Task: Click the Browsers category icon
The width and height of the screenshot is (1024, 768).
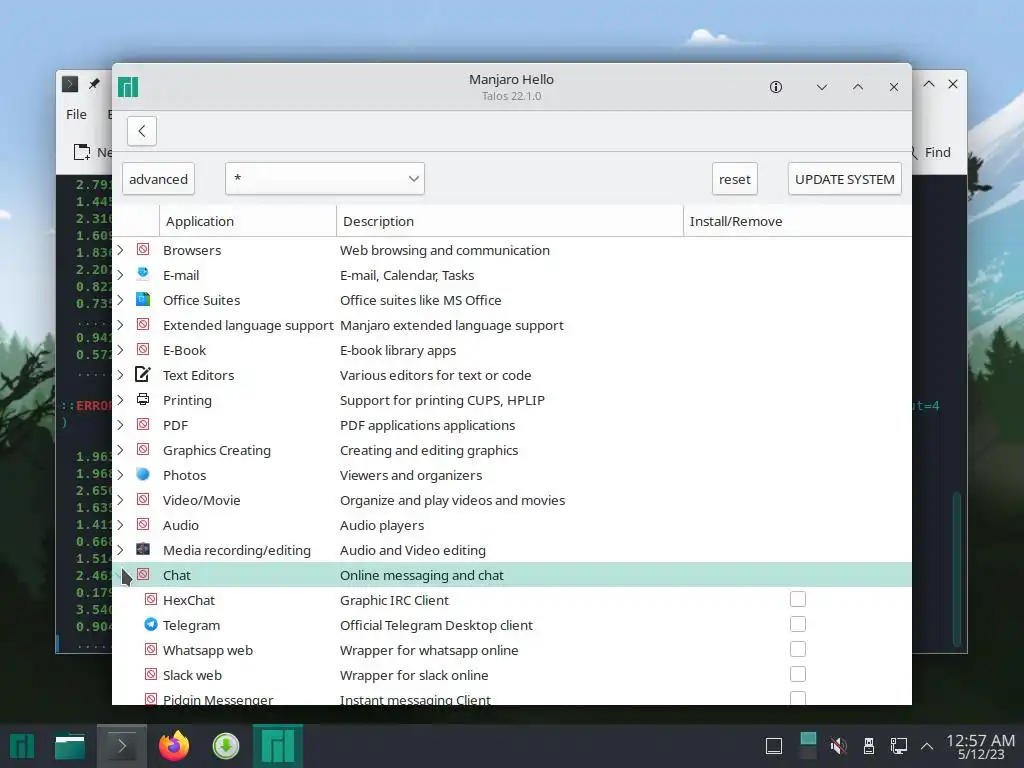Action: (x=143, y=249)
